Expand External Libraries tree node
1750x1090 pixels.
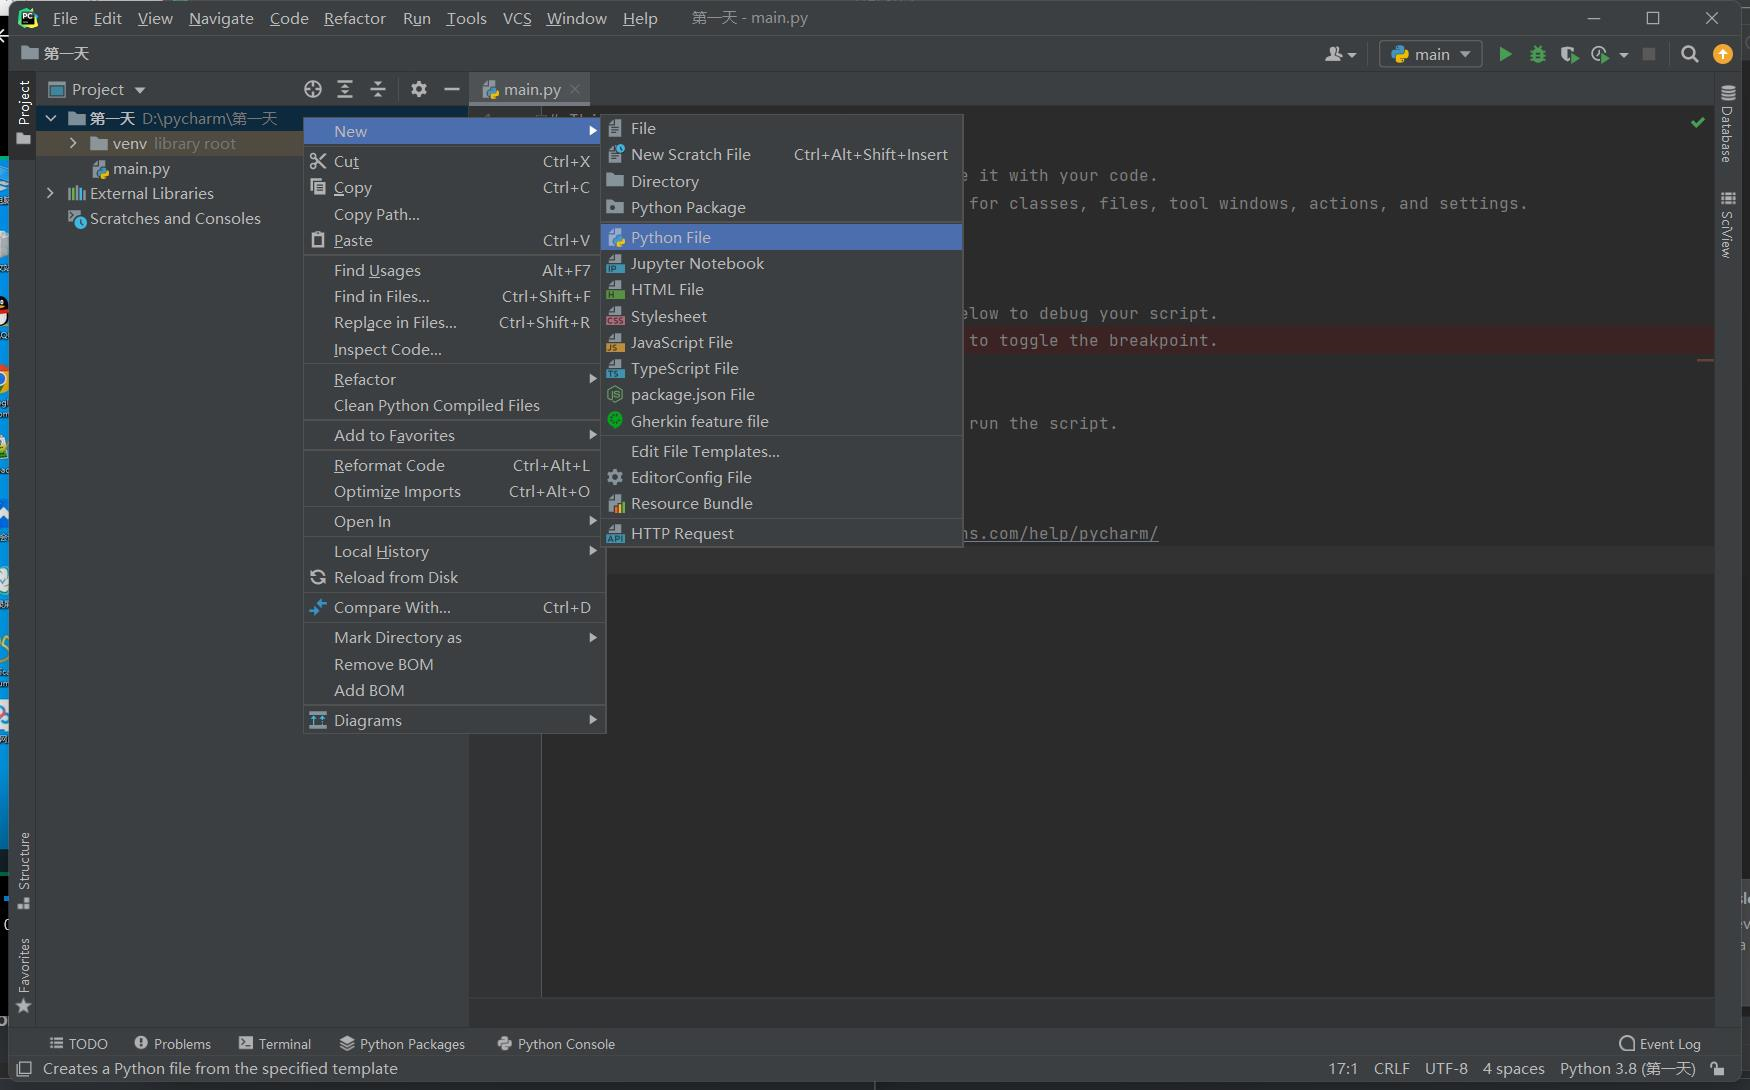[50, 193]
